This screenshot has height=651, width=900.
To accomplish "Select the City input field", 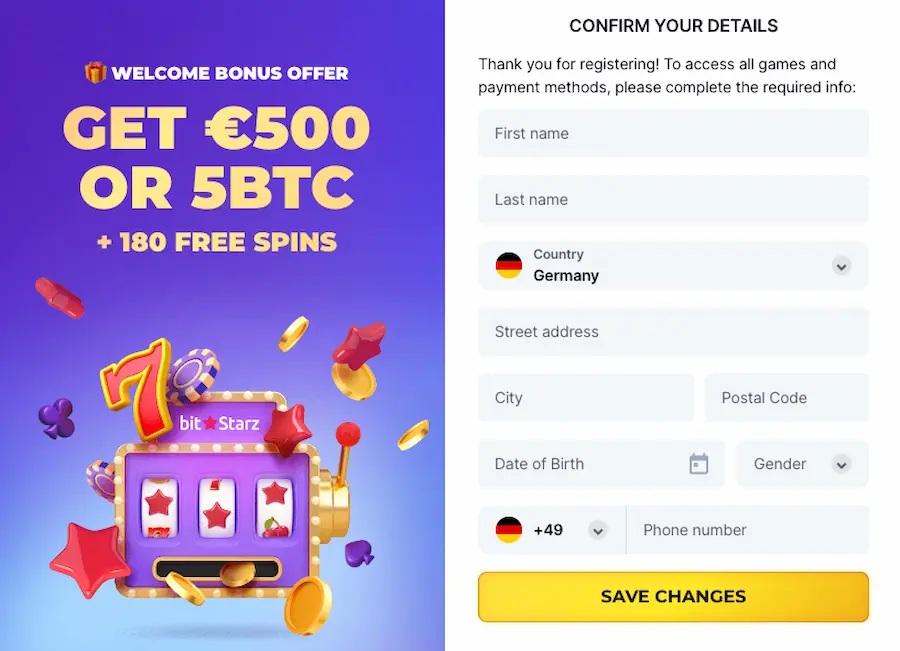I will (586, 398).
